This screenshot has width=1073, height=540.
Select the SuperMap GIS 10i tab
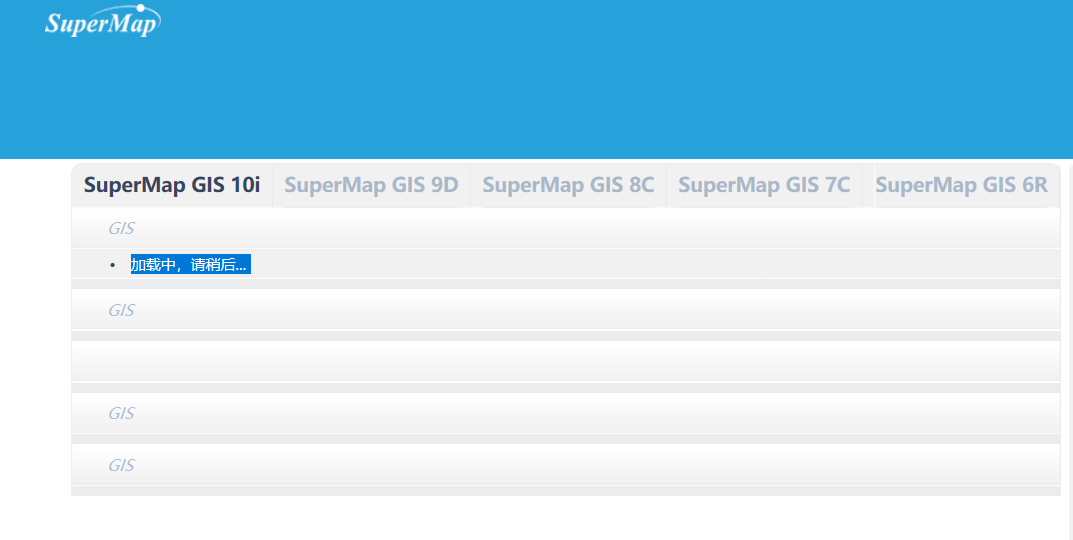[172, 185]
